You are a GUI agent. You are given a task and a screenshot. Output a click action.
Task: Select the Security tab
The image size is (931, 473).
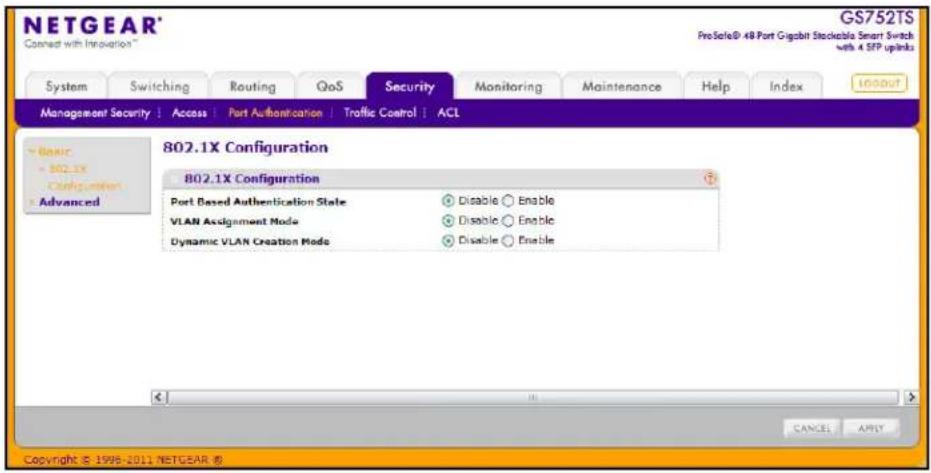409,87
